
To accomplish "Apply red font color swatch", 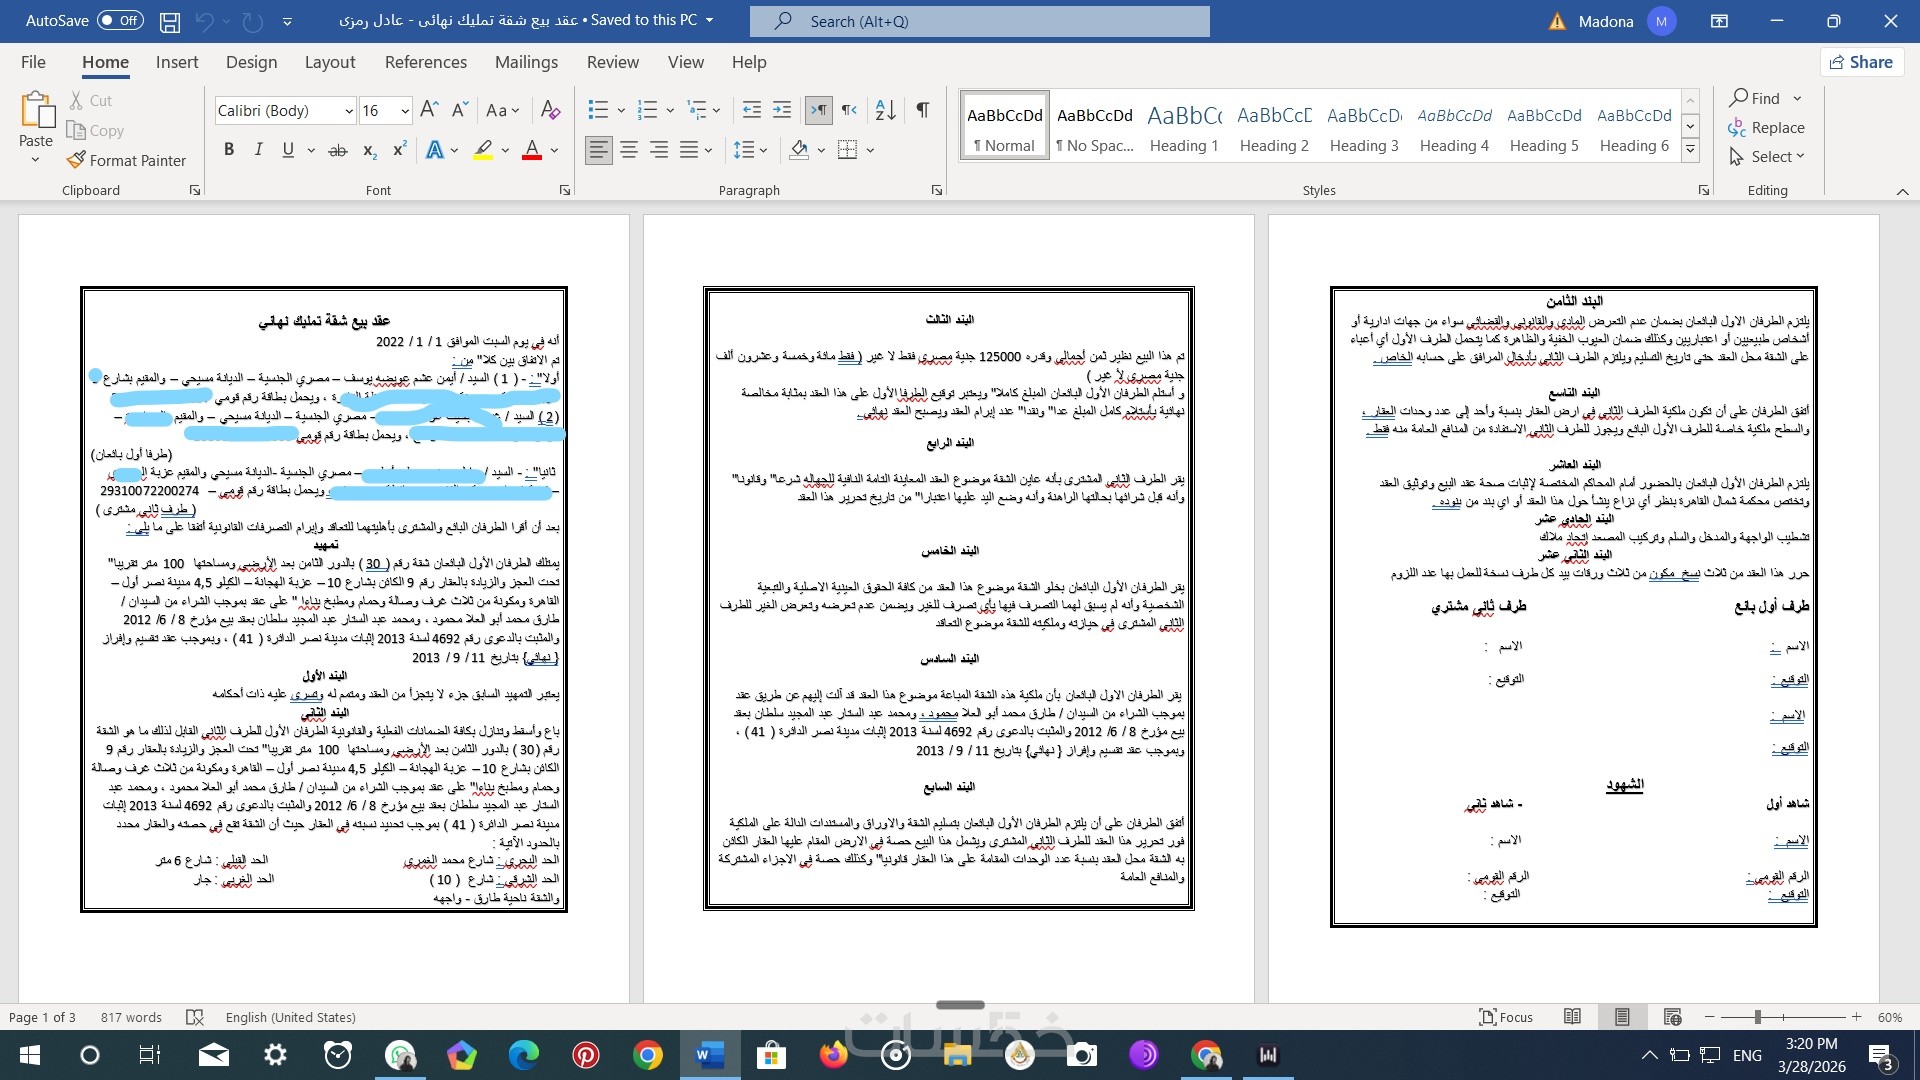I will point(532,150).
